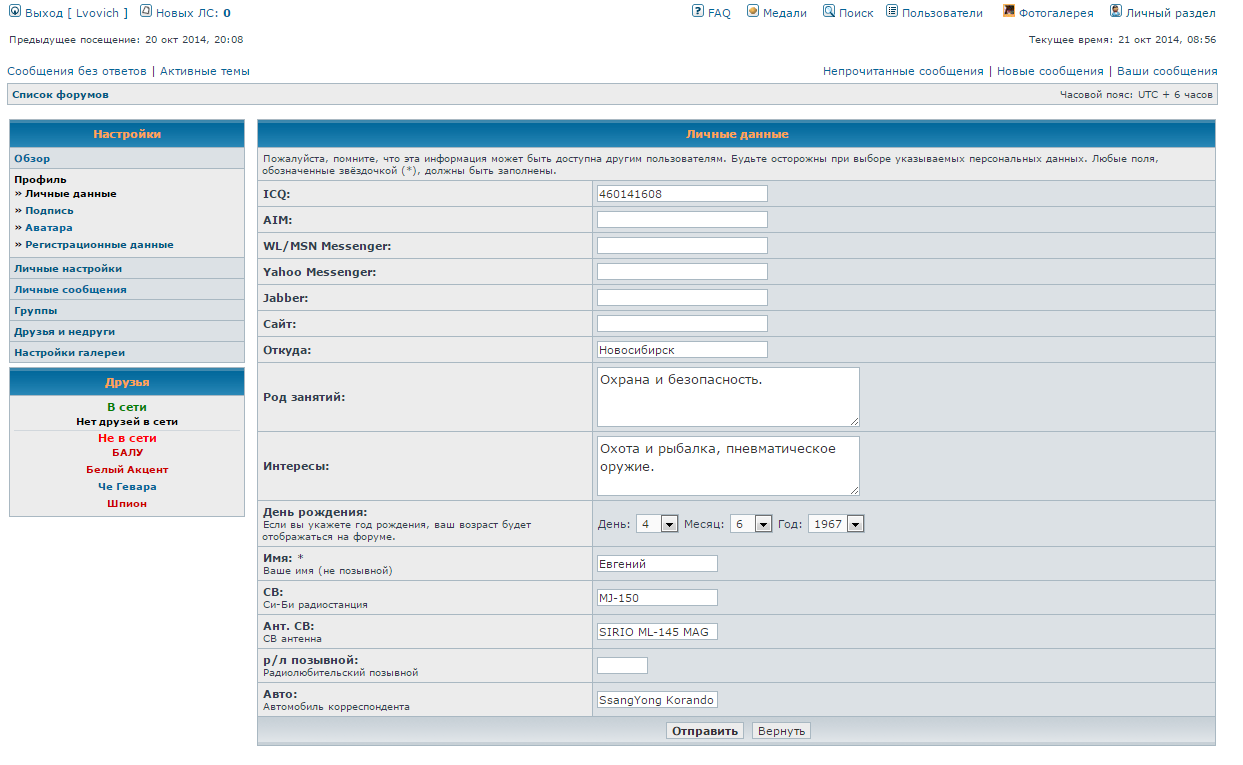Open Личные настройки section in sidebar

68,269
